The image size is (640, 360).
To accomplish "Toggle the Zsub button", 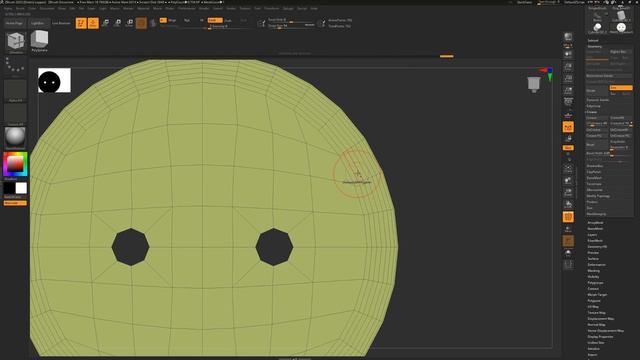I will pos(228,20).
